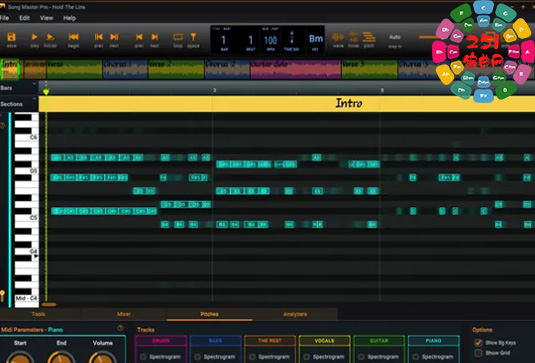Click the Volume knob

click(103, 358)
